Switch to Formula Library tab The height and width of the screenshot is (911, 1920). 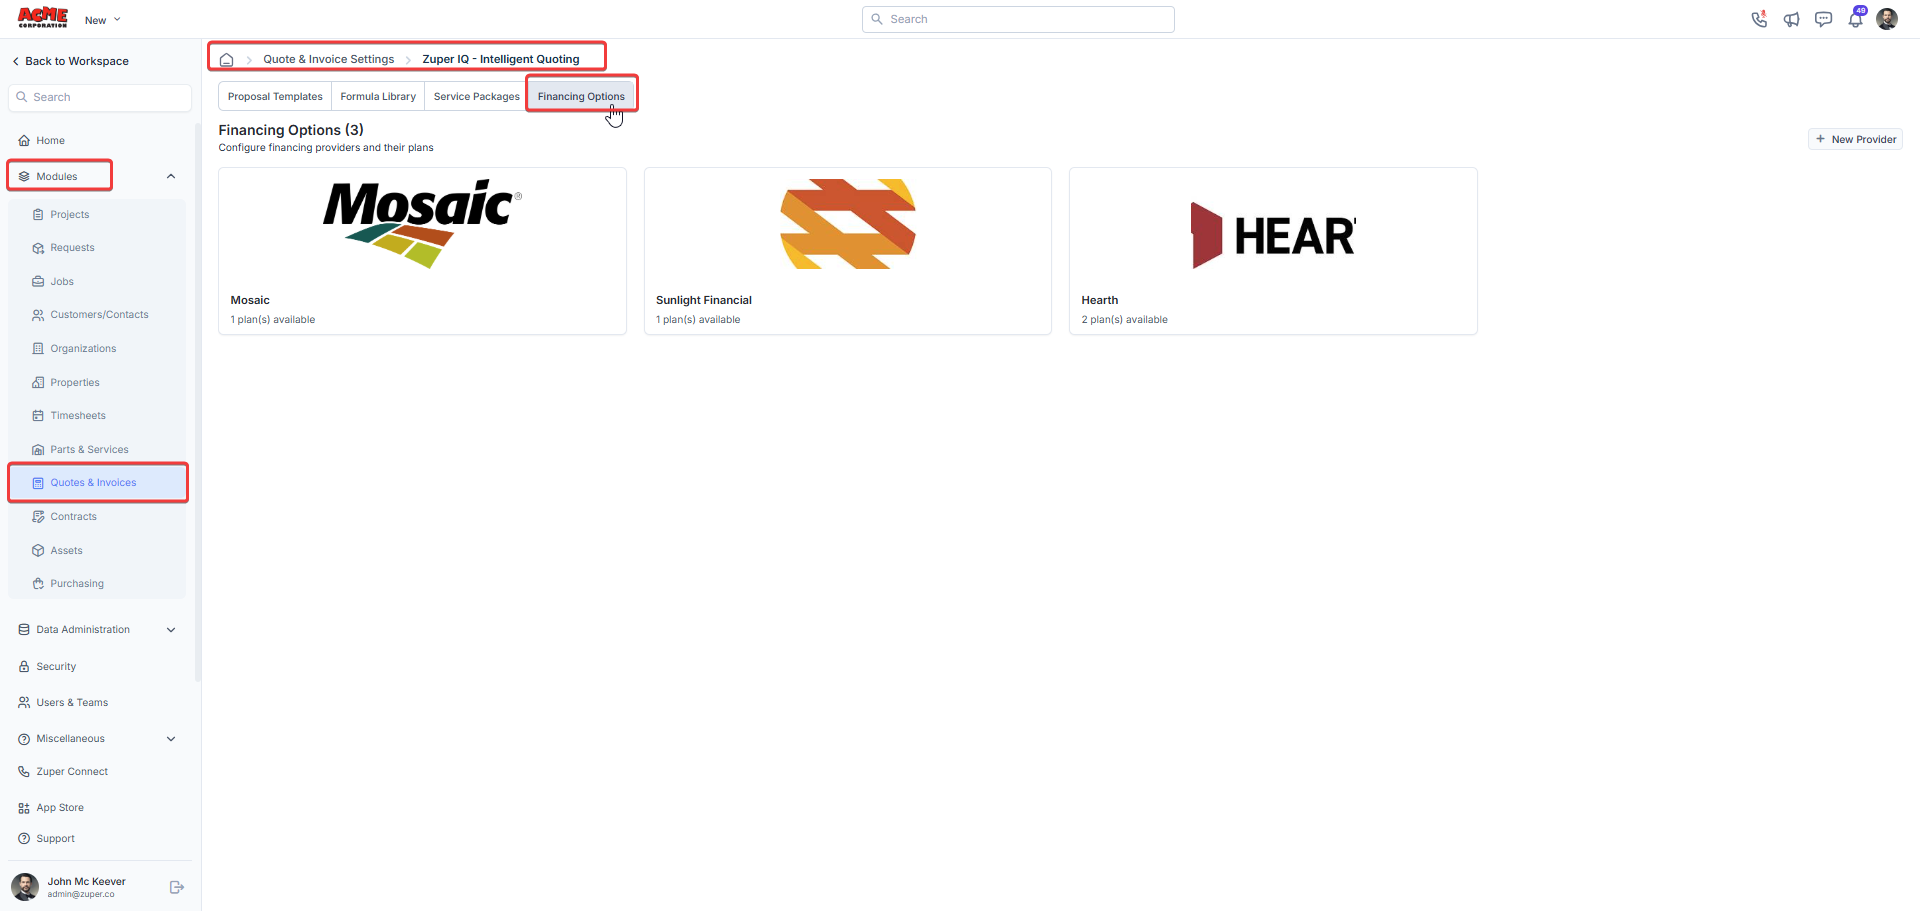[x=378, y=97]
